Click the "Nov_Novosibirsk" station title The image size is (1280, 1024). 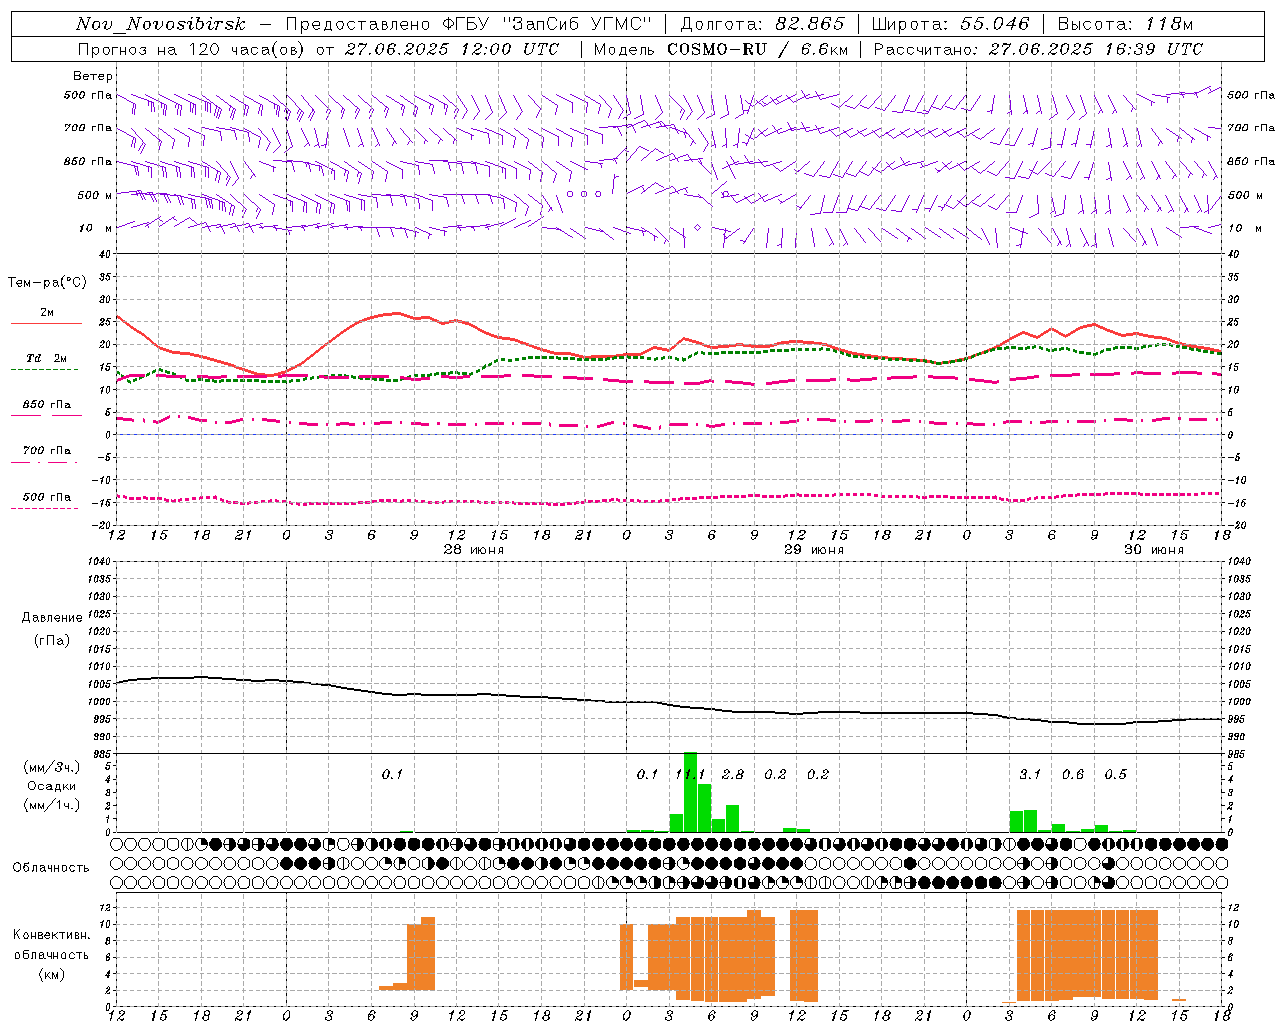click(161, 24)
